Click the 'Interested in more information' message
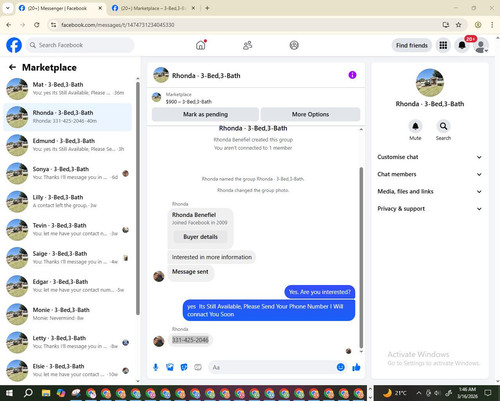The height and width of the screenshot is (401, 500). point(212,257)
